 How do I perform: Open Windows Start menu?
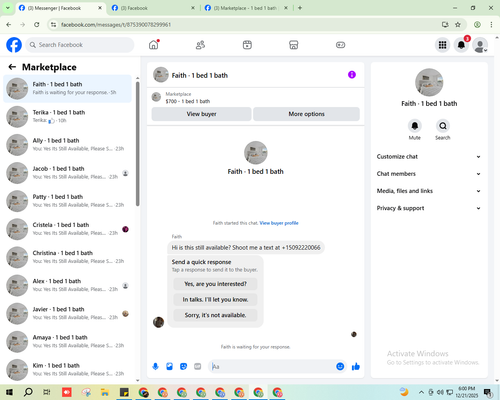tap(9, 392)
